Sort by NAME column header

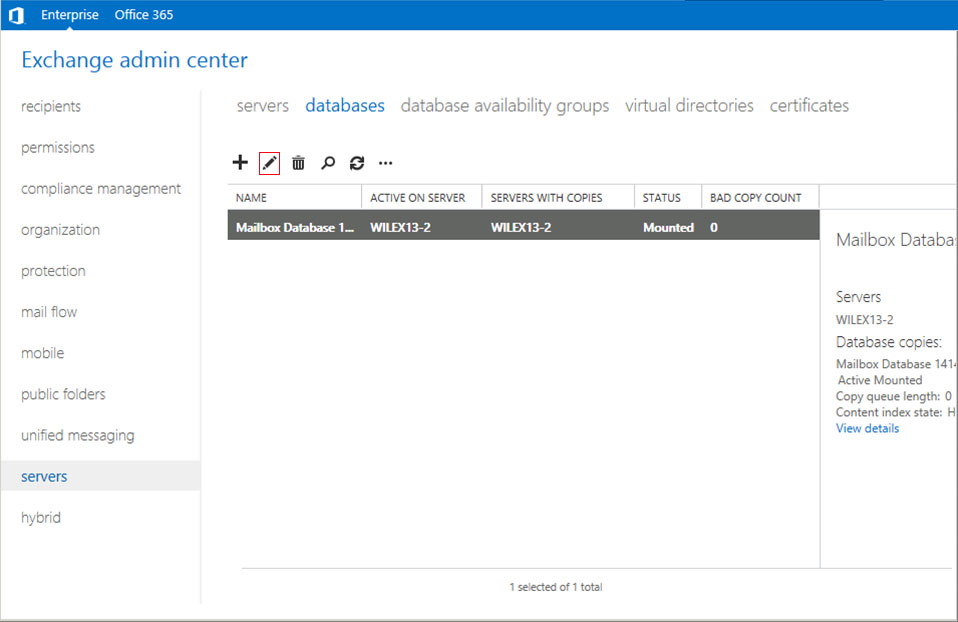[x=251, y=197]
